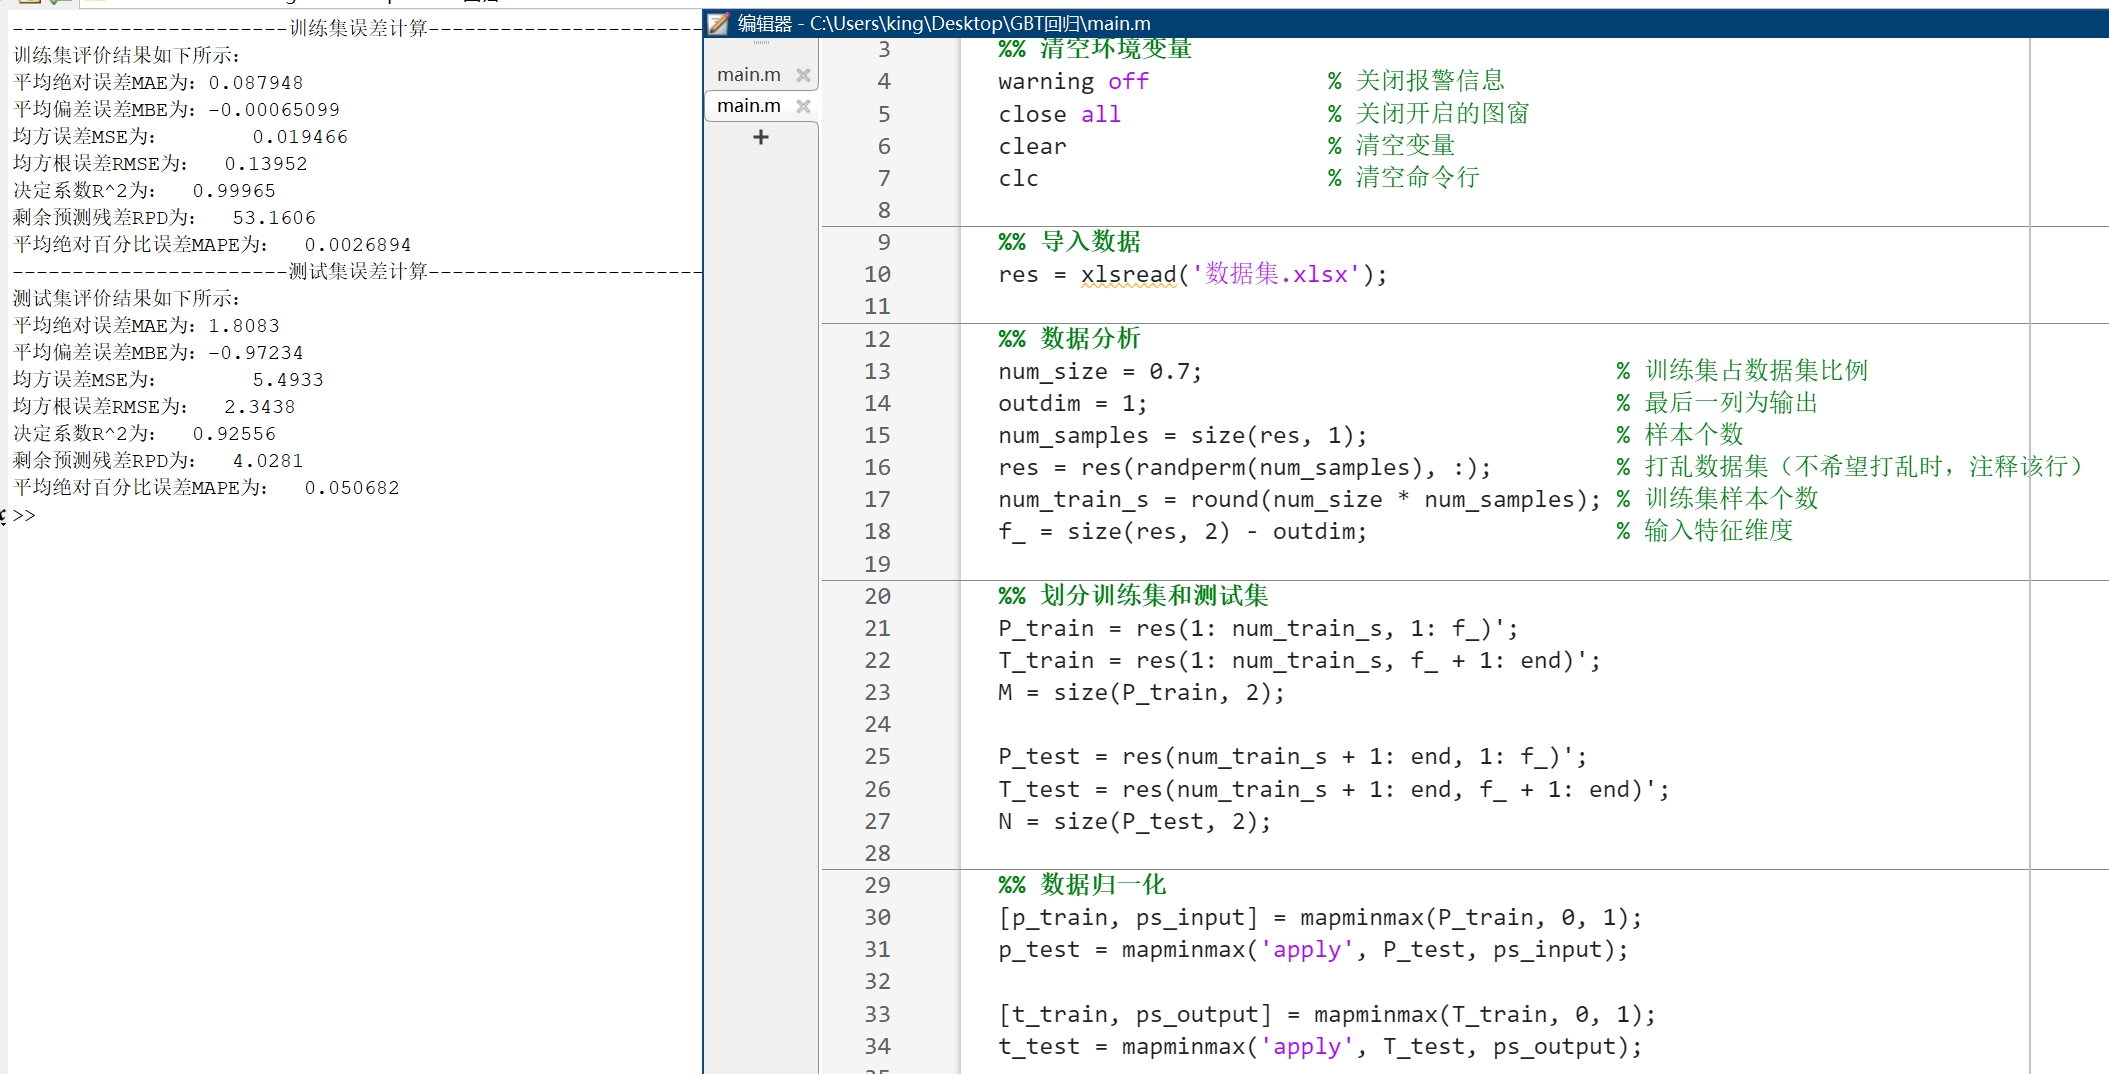Open a new document with the + icon
This screenshot has height=1074, width=2109.
[760, 137]
